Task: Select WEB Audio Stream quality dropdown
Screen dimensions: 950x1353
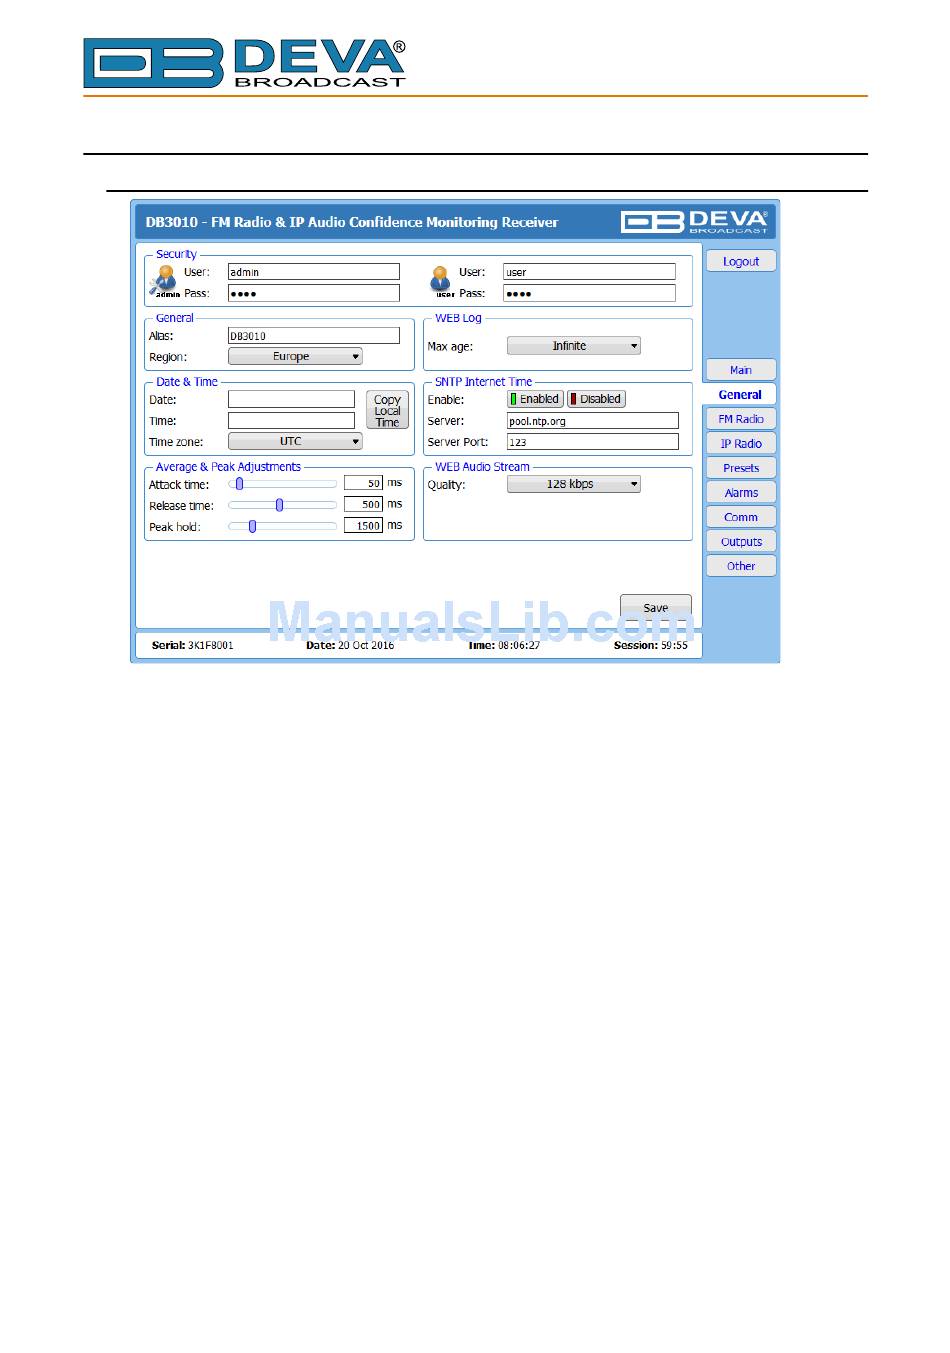Action: click(573, 484)
